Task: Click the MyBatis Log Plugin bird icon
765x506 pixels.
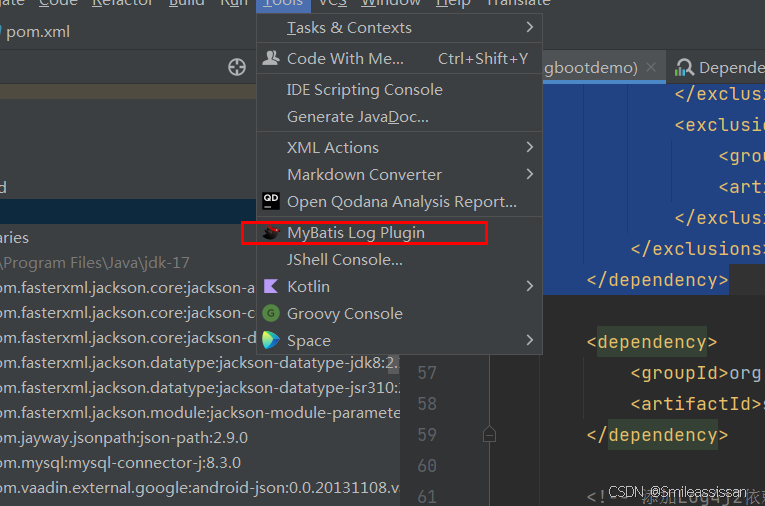Action: [x=271, y=233]
